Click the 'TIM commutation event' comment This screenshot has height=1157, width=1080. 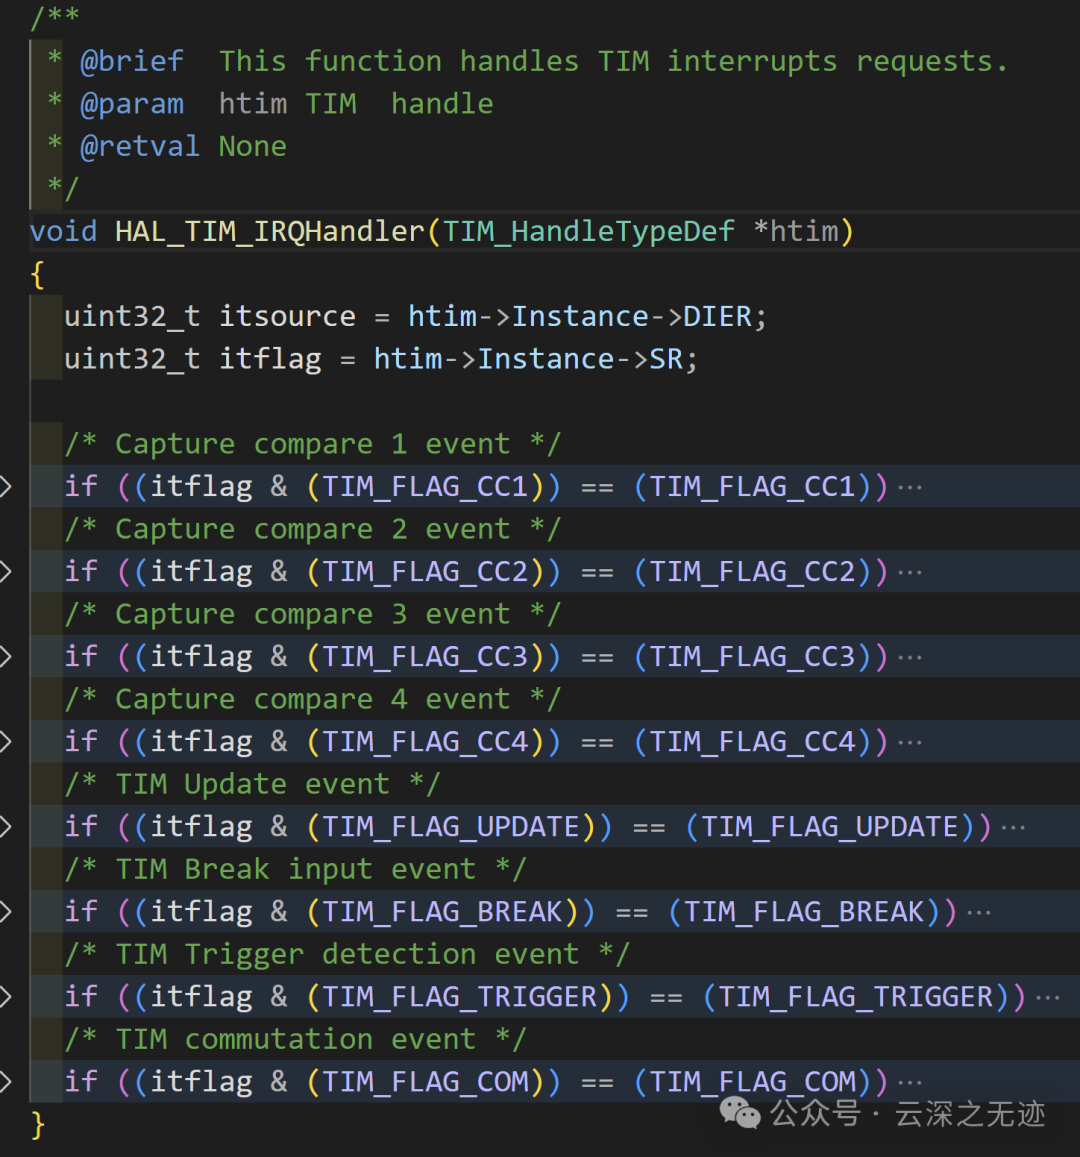tap(295, 1040)
